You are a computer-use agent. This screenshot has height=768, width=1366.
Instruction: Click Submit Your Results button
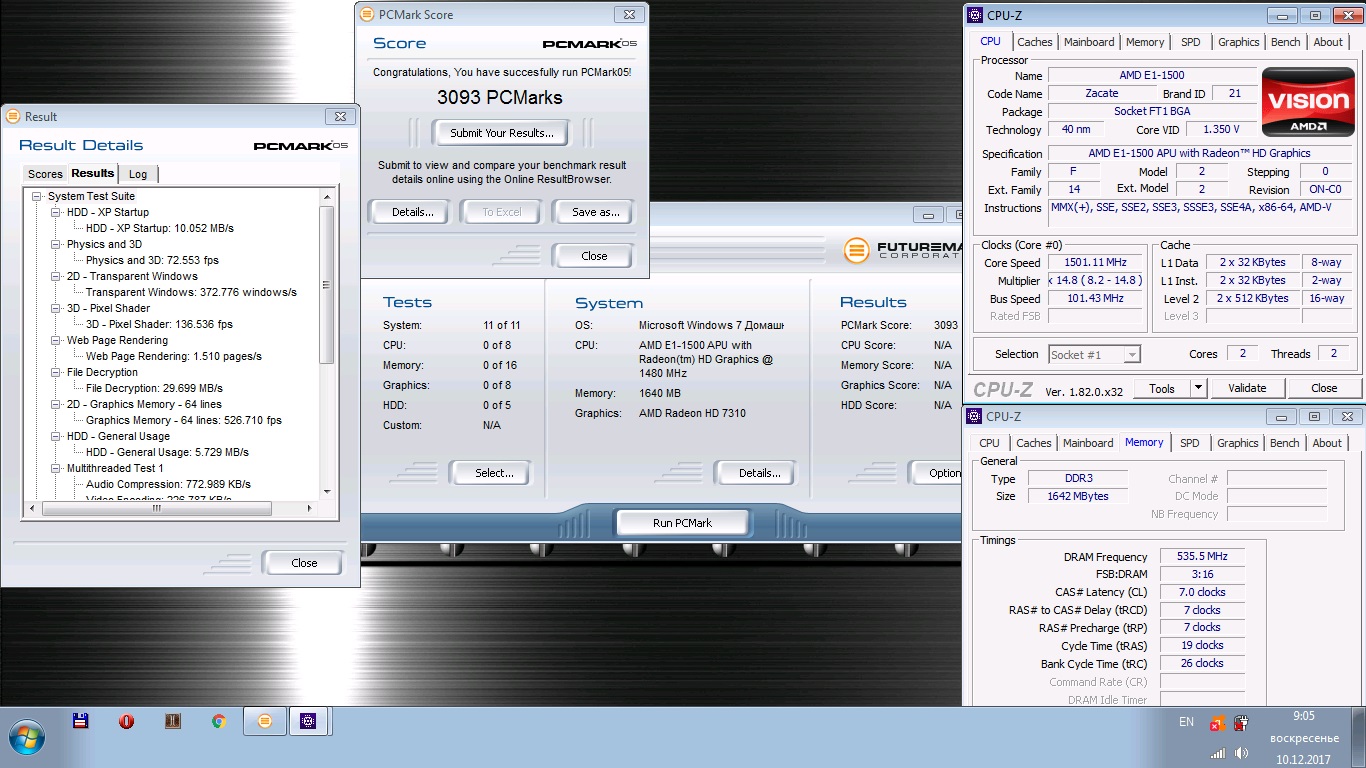[x=501, y=133]
